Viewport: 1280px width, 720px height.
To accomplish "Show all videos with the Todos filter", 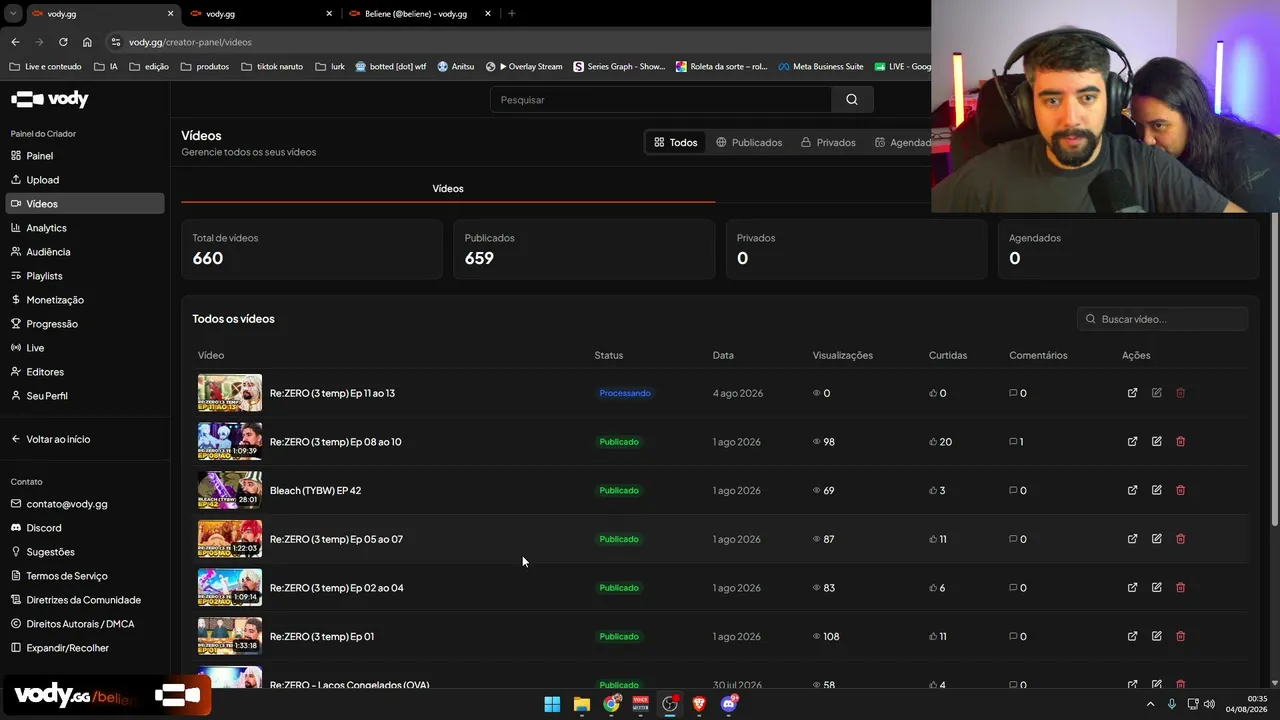I will point(676,142).
